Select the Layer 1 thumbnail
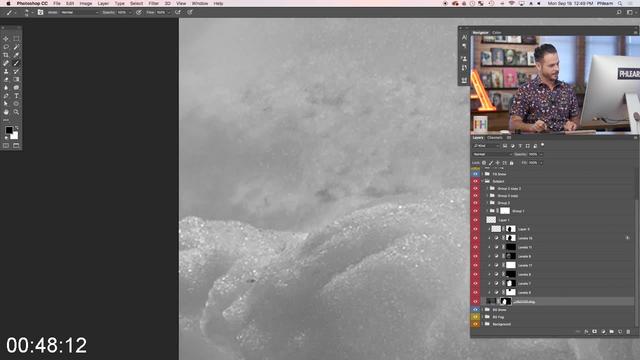This screenshot has width=640, height=360. pos(491,220)
